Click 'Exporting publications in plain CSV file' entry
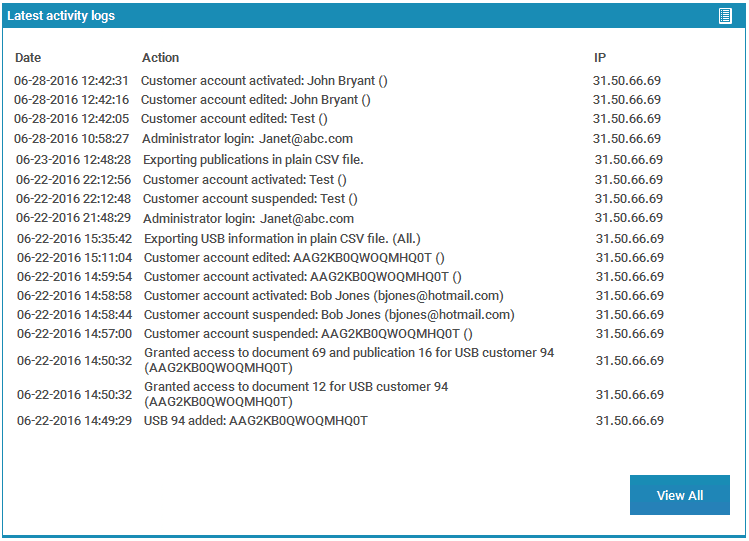This screenshot has height=541, width=749. coord(253,160)
